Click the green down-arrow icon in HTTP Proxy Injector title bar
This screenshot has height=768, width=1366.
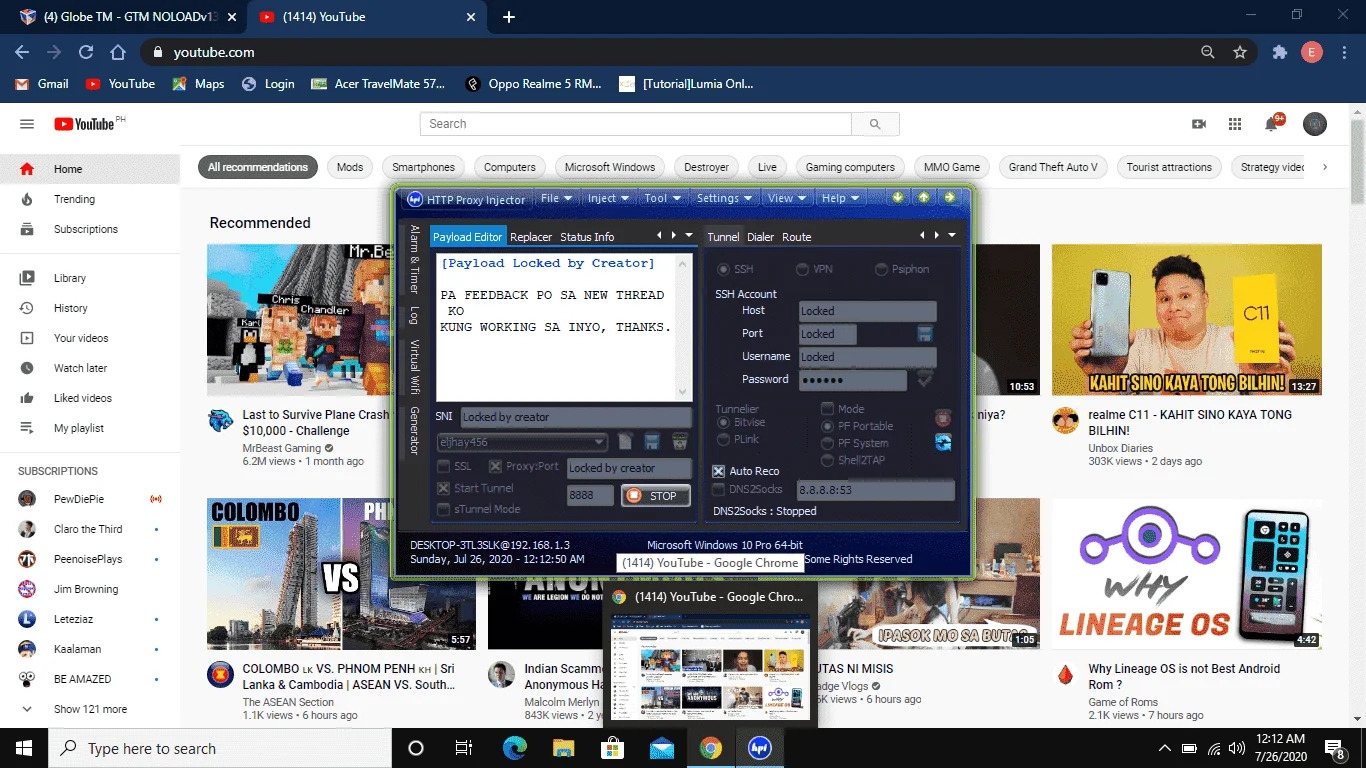(898, 197)
